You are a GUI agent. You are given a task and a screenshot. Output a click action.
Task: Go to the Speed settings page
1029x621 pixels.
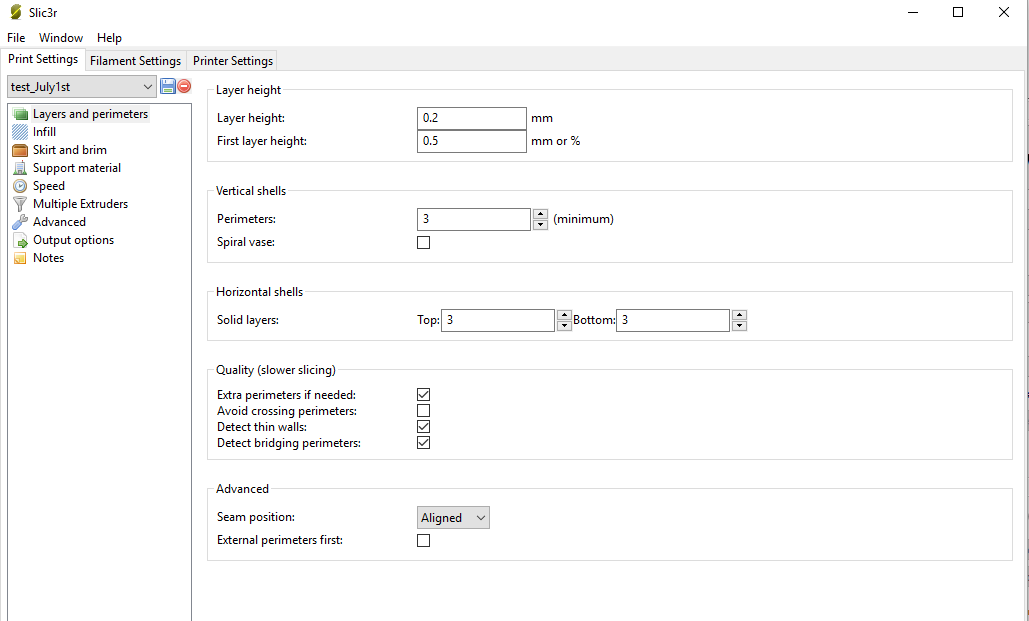pos(48,186)
